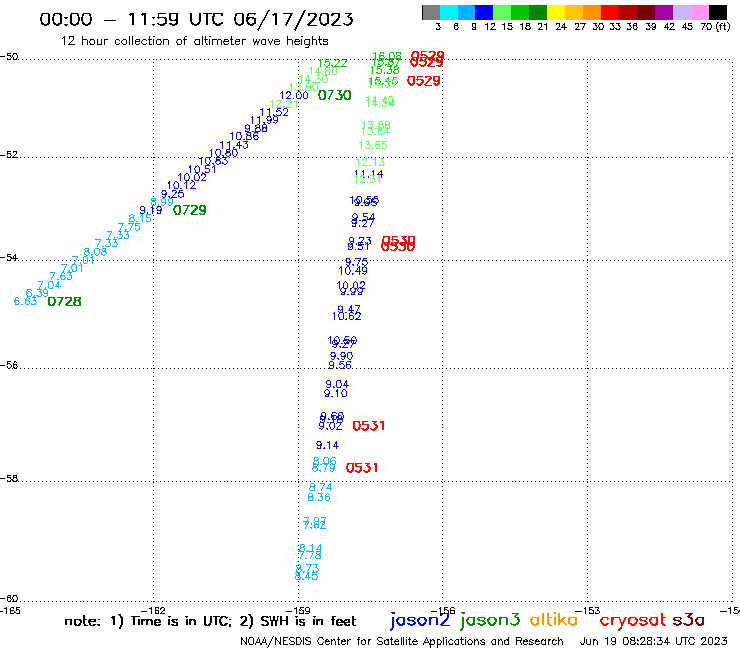The width and height of the screenshot is (740, 650).
Task: Click the wave height value 12.13
Action: pyautogui.click(x=370, y=162)
